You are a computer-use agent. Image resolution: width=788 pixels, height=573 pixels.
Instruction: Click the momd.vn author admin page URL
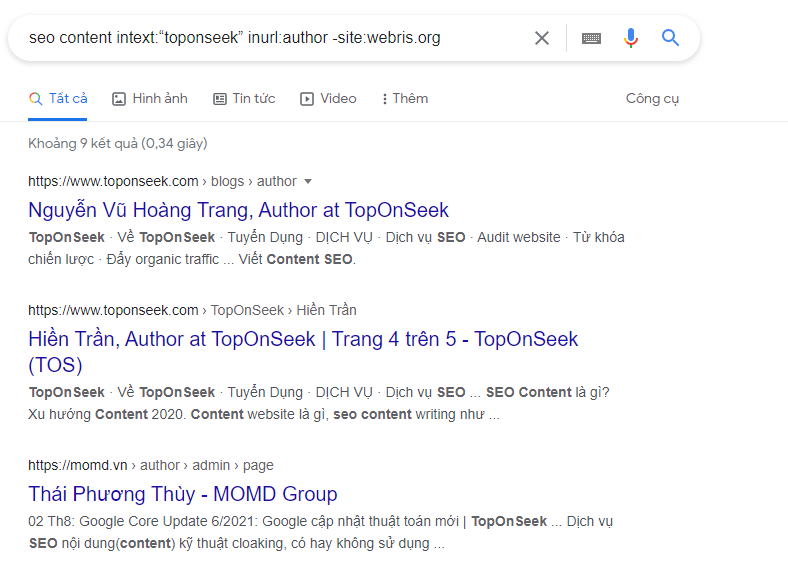tap(150, 465)
